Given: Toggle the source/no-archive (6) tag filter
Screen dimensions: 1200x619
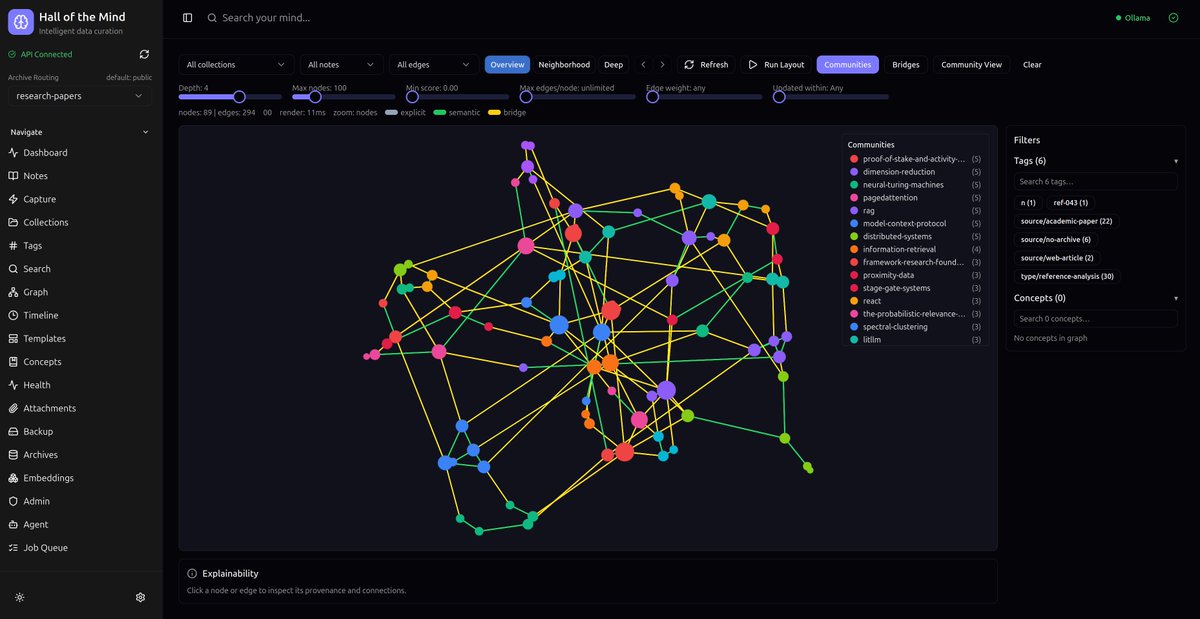Looking at the screenshot, I should coord(1056,240).
